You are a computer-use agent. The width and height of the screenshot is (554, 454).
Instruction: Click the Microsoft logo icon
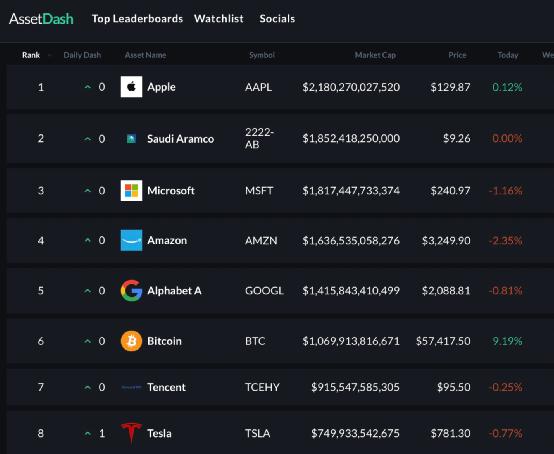tap(131, 190)
